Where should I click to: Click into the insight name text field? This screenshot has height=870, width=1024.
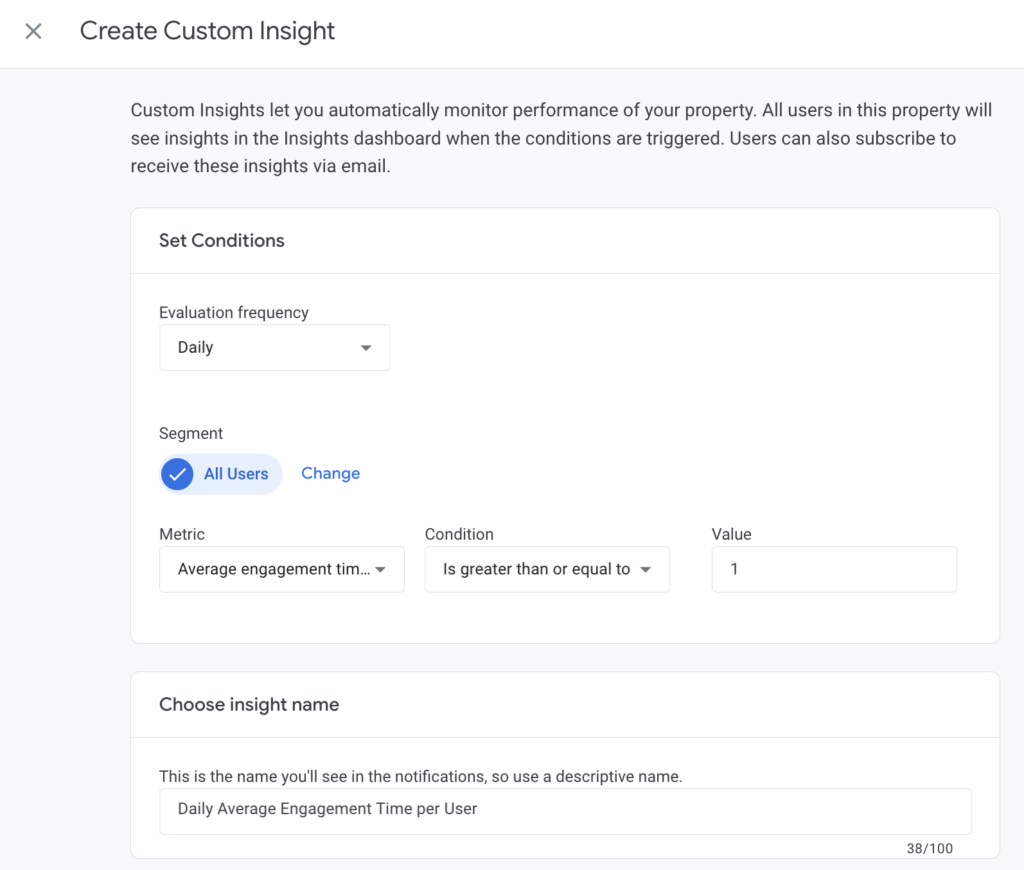click(564, 809)
